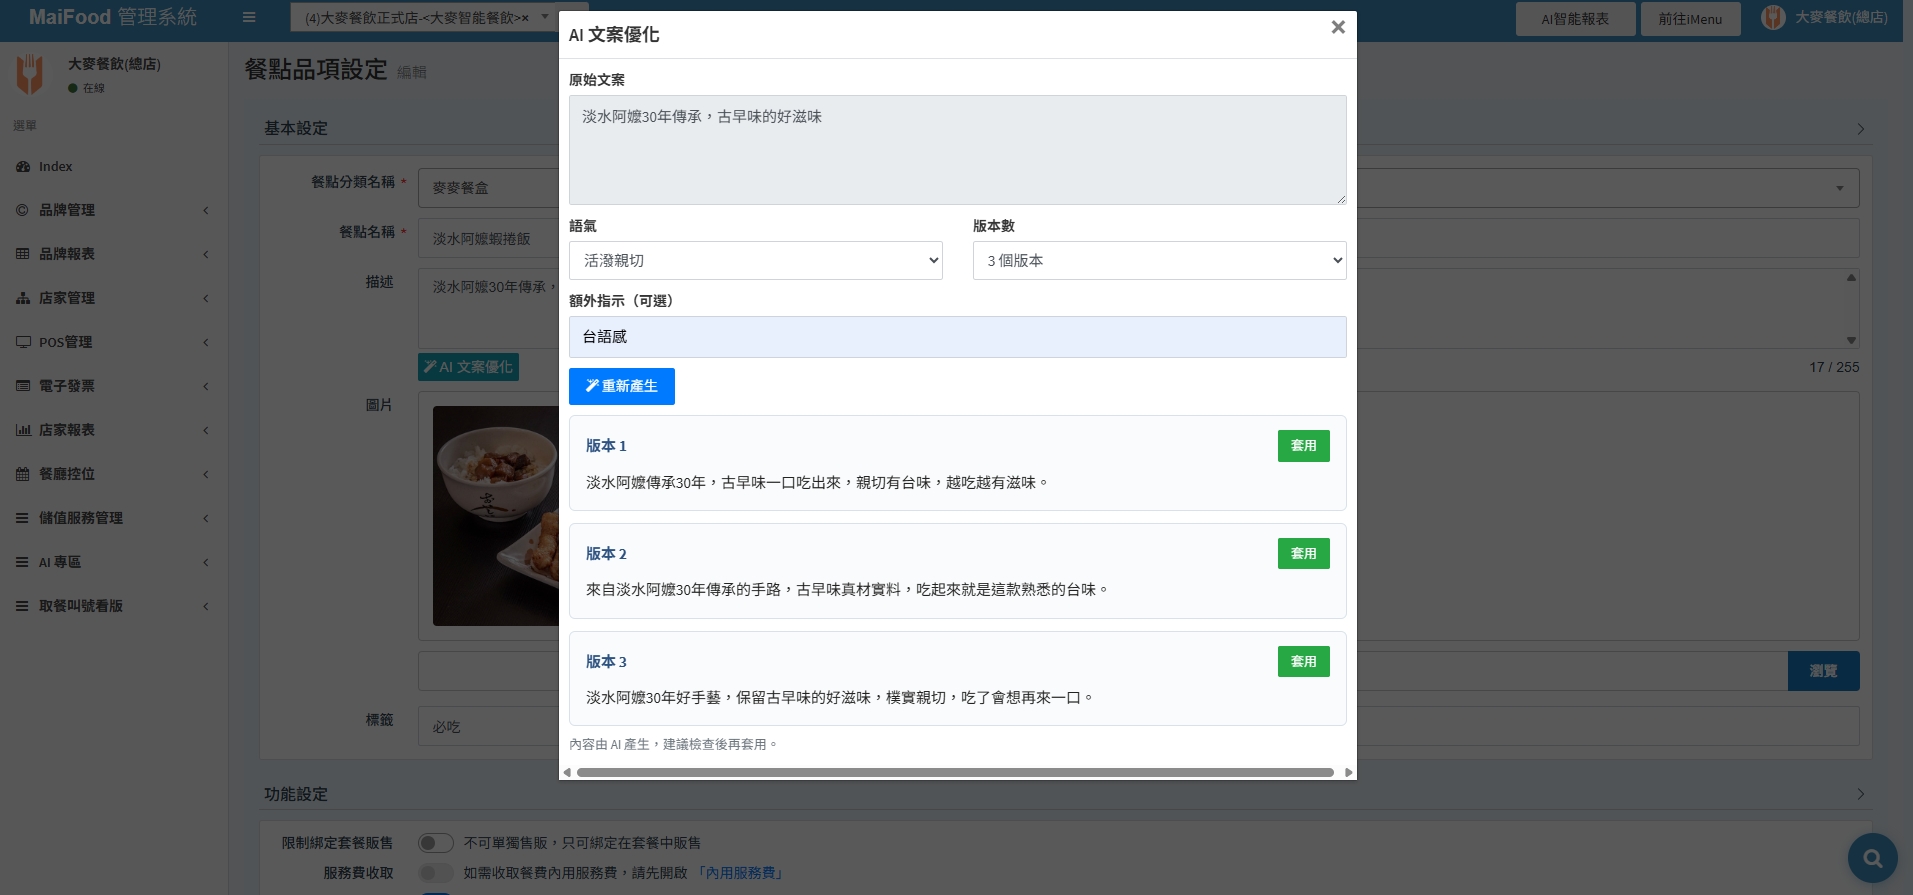Click the food photo thumbnail
This screenshot has height=895, width=1913.
[x=496, y=516]
